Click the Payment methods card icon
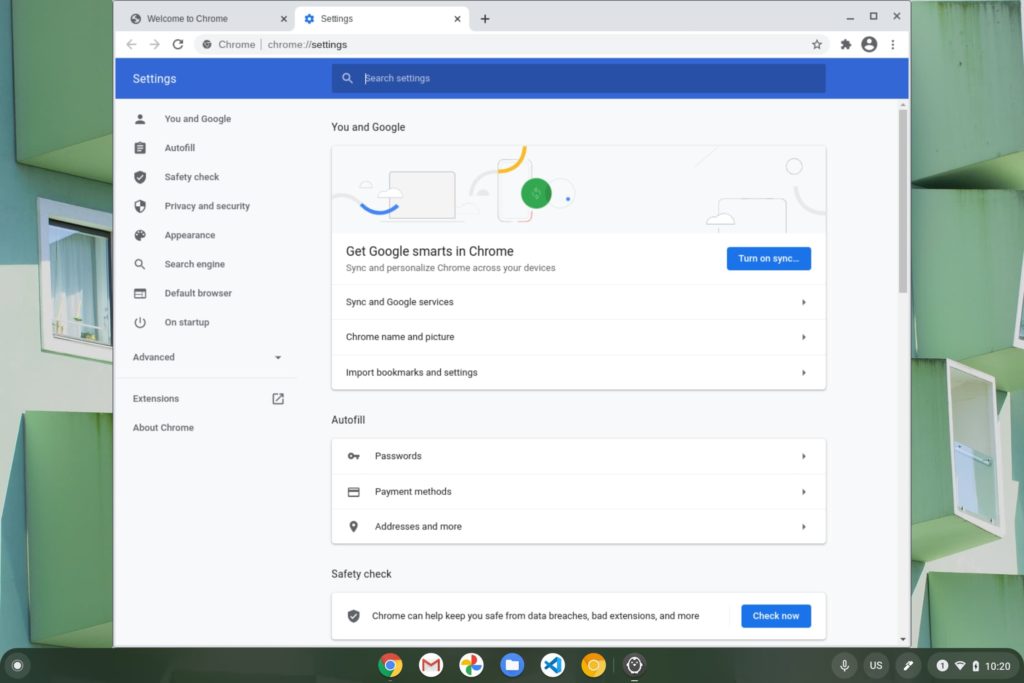Screen dimensions: 1024x683 tap(353, 492)
